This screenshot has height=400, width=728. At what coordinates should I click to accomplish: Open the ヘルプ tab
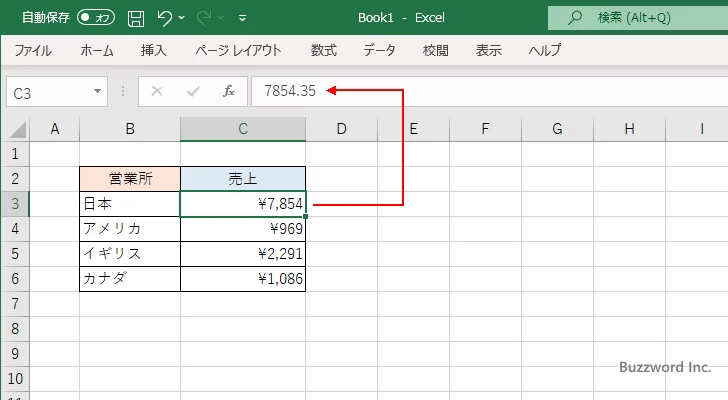click(545, 50)
